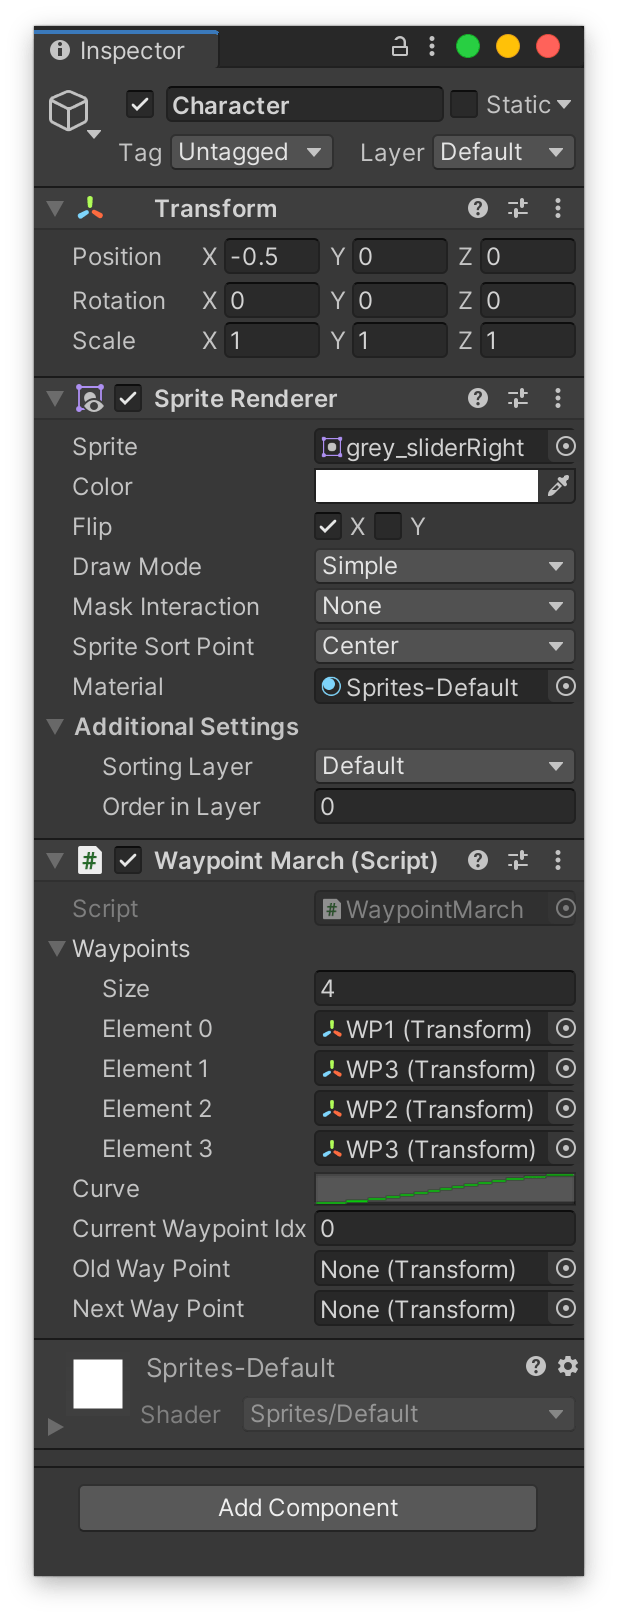
Task: Check Flip Y checkbox
Action: point(388,526)
